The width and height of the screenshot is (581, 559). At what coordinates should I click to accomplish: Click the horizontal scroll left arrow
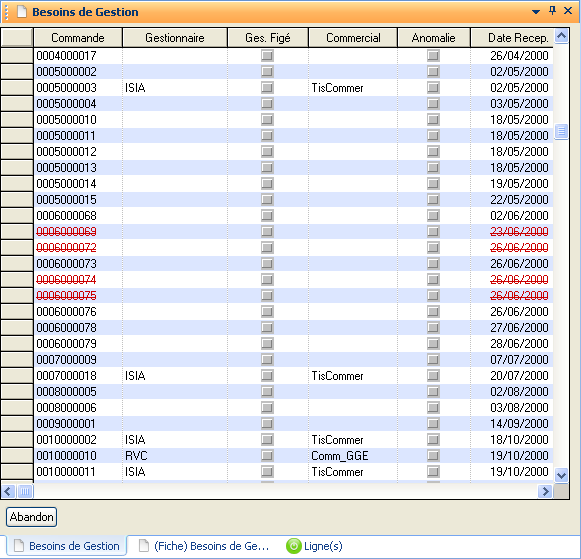point(8,492)
